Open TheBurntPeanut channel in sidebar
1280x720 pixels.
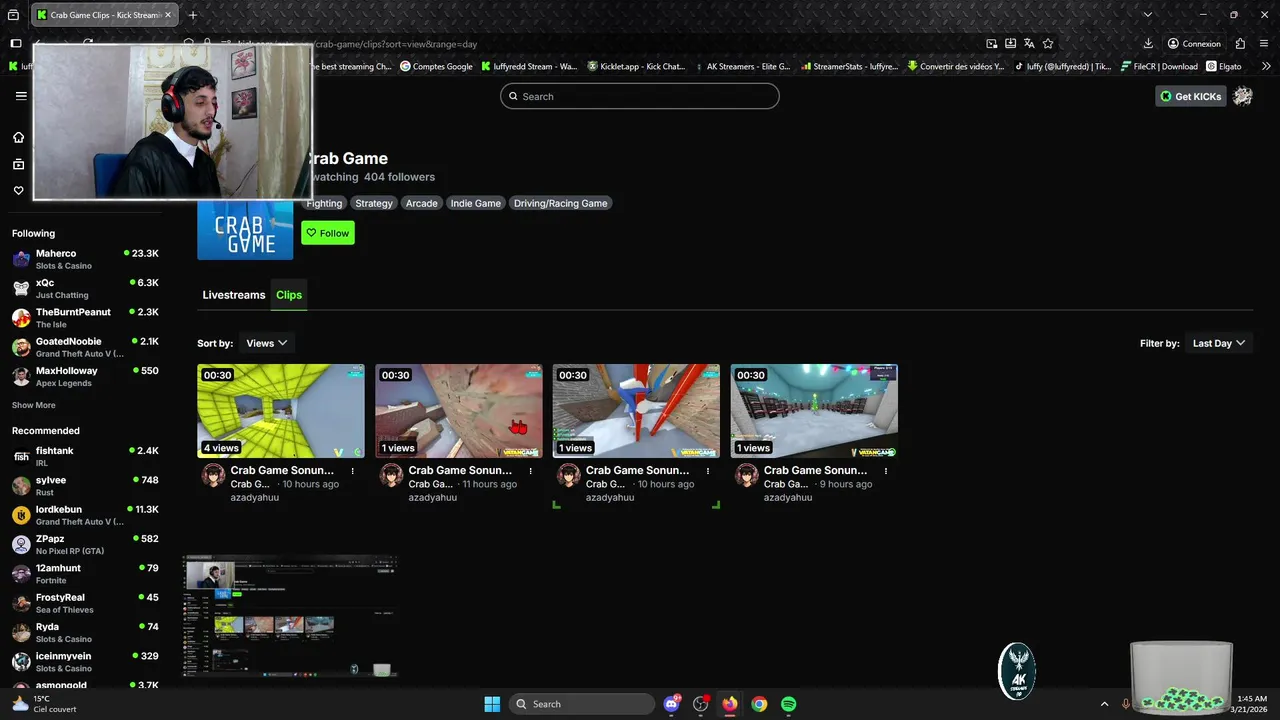[x=85, y=318]
